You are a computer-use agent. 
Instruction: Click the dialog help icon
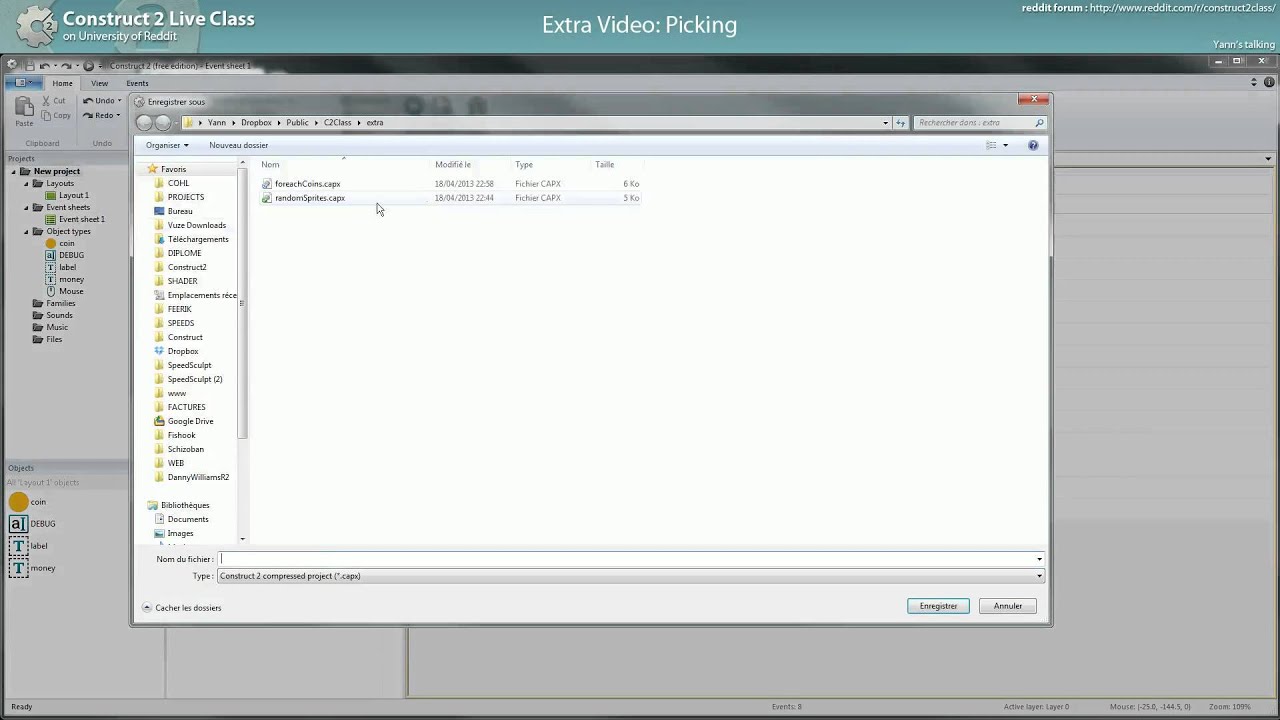coord(1033,145)
